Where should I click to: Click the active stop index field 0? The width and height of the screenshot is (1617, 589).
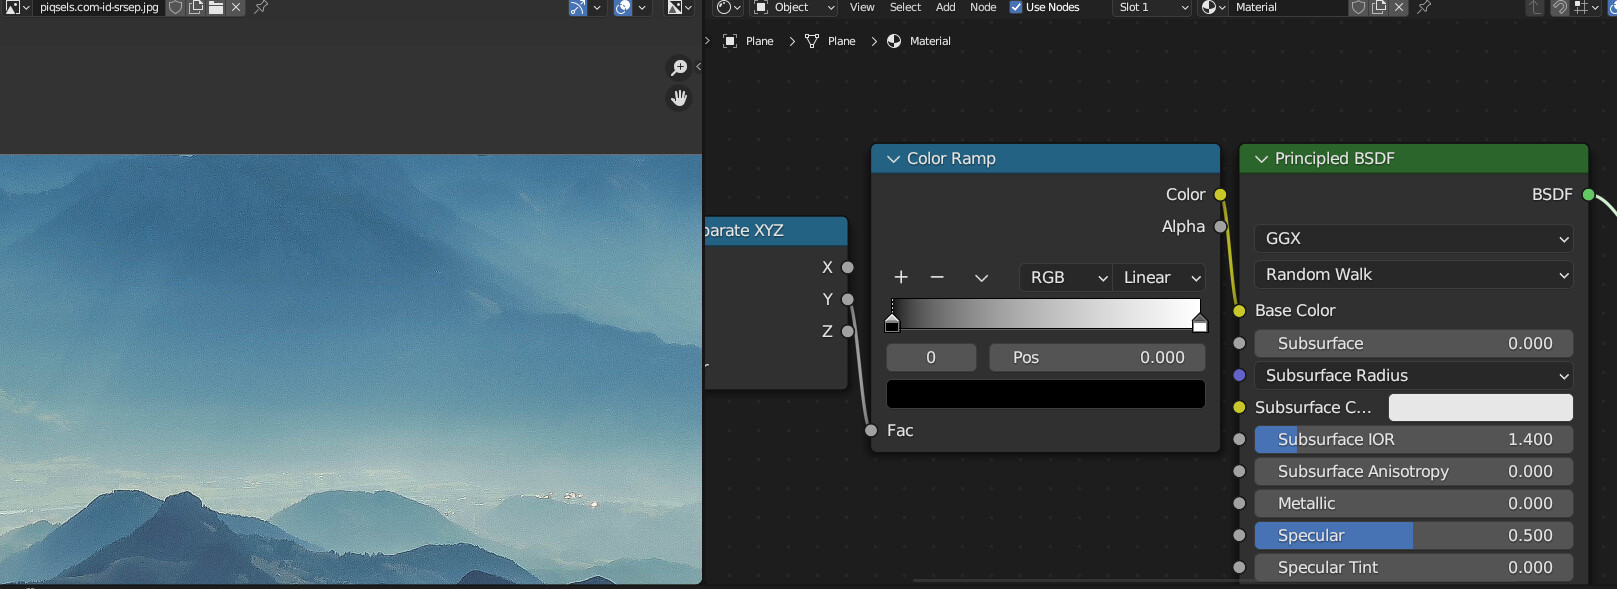coord(931,358)
